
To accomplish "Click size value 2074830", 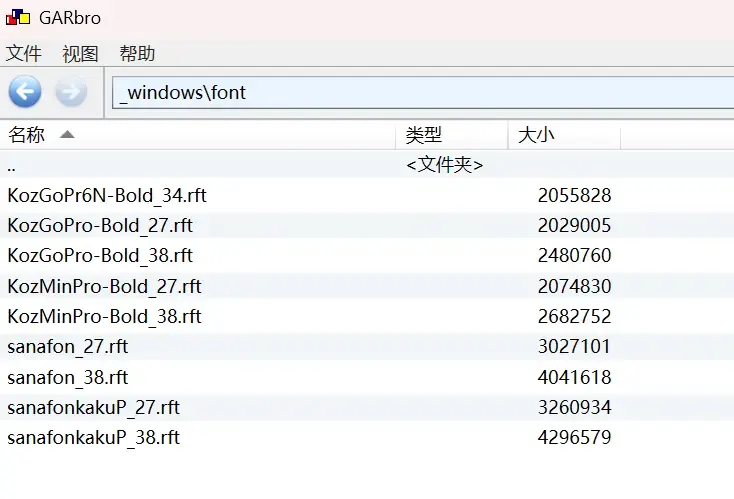I will click(x=574, y=286).
